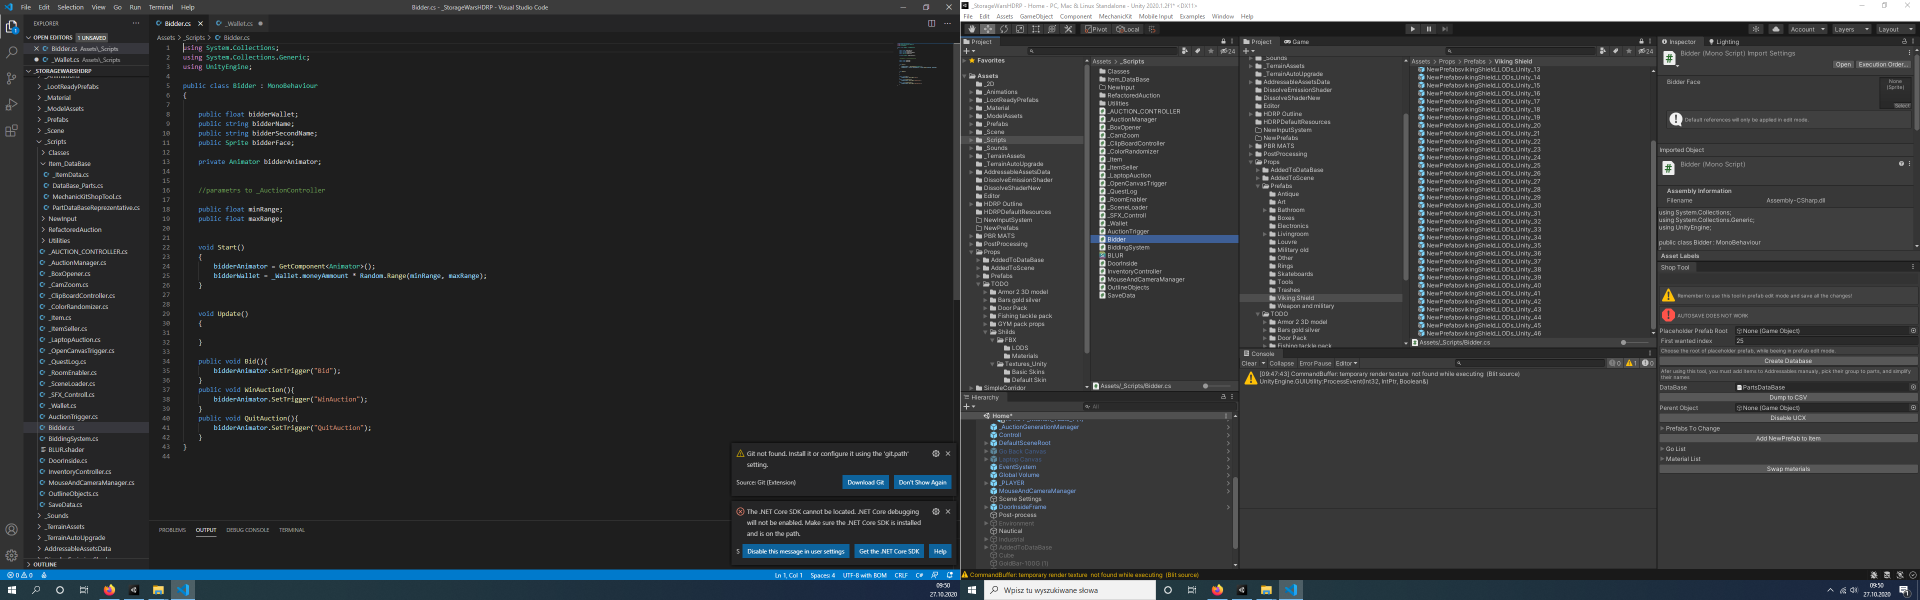Click Get the .NET Core SDK button

[888, 551]
